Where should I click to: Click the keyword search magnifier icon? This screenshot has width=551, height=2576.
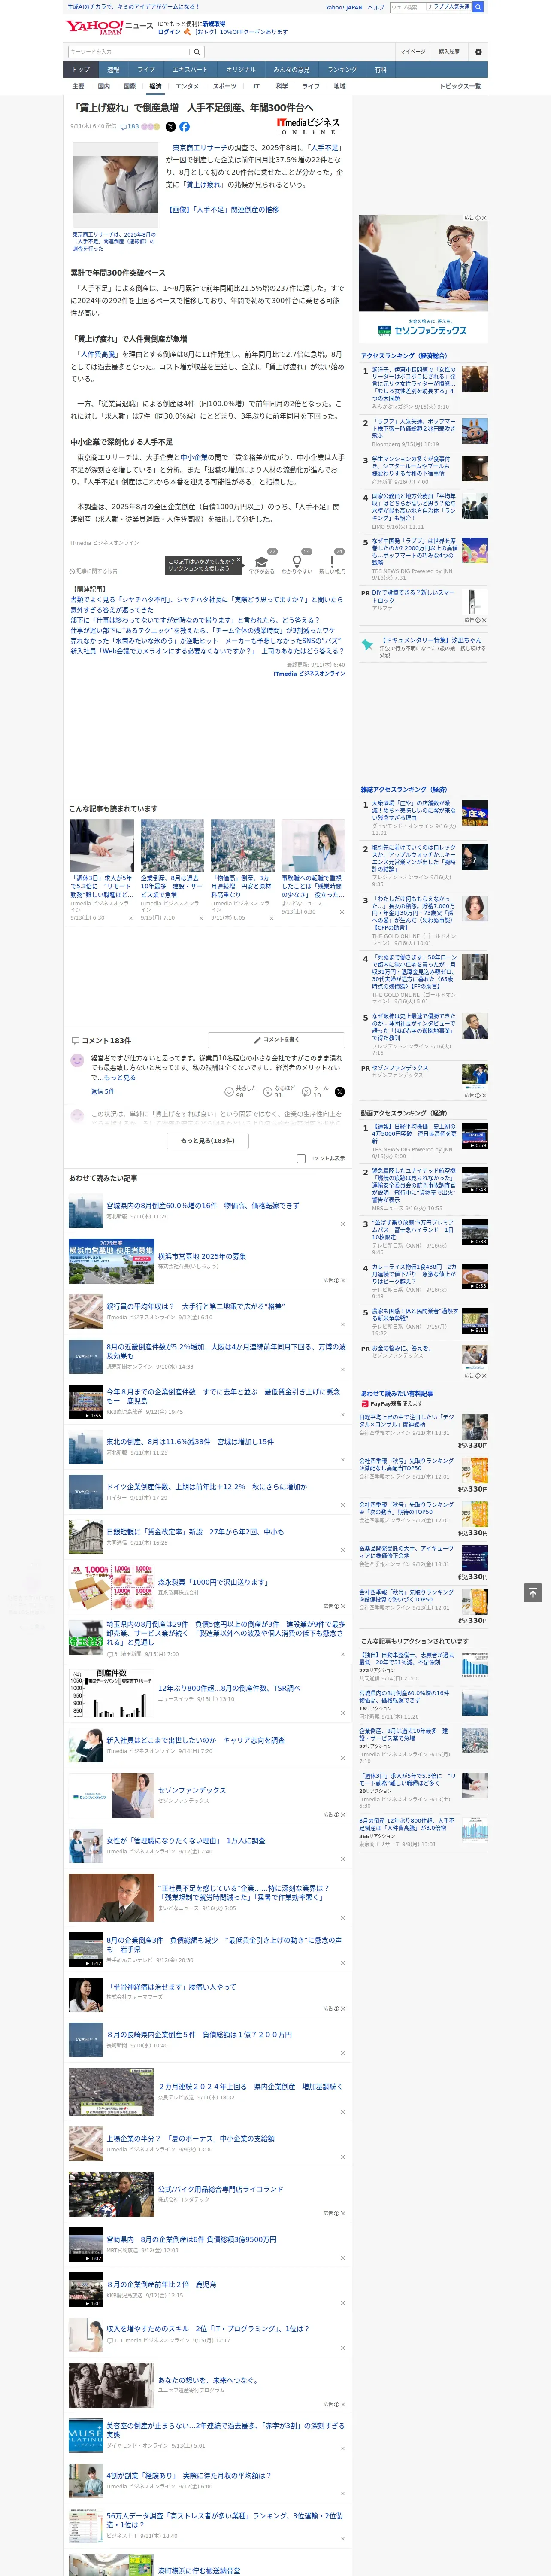[x=197, y=52]
